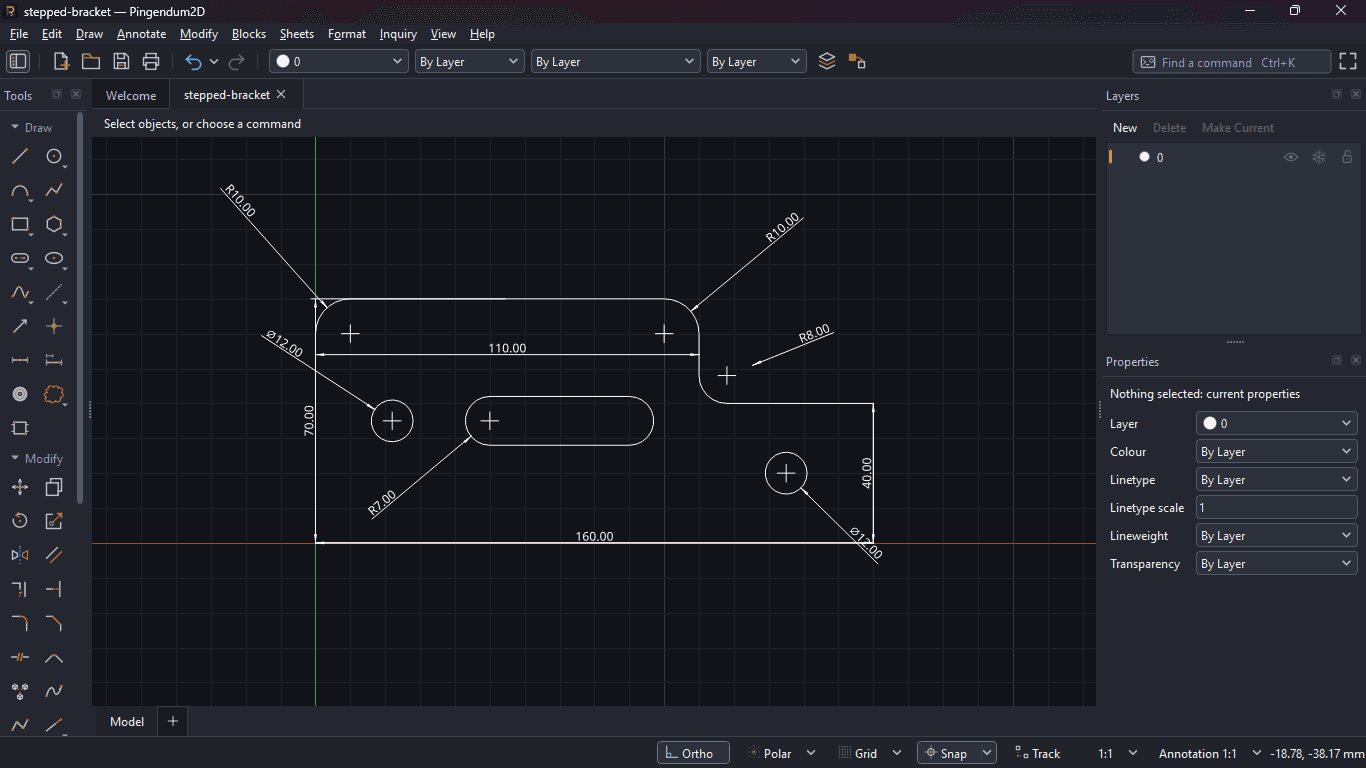Select the Mirror tool
This screenshot has height=768, width=1366.
pyautogui.click(x=20, y=555)
